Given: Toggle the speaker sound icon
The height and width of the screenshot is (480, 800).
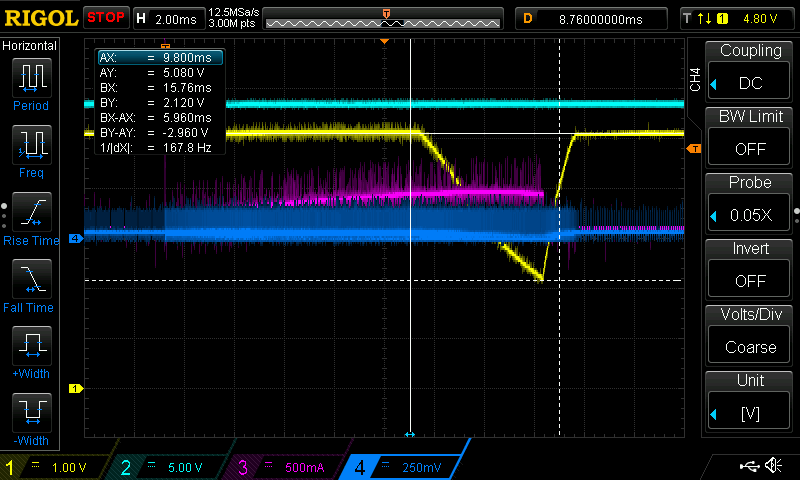Looking at the screenshot, I should click(773, 465).
